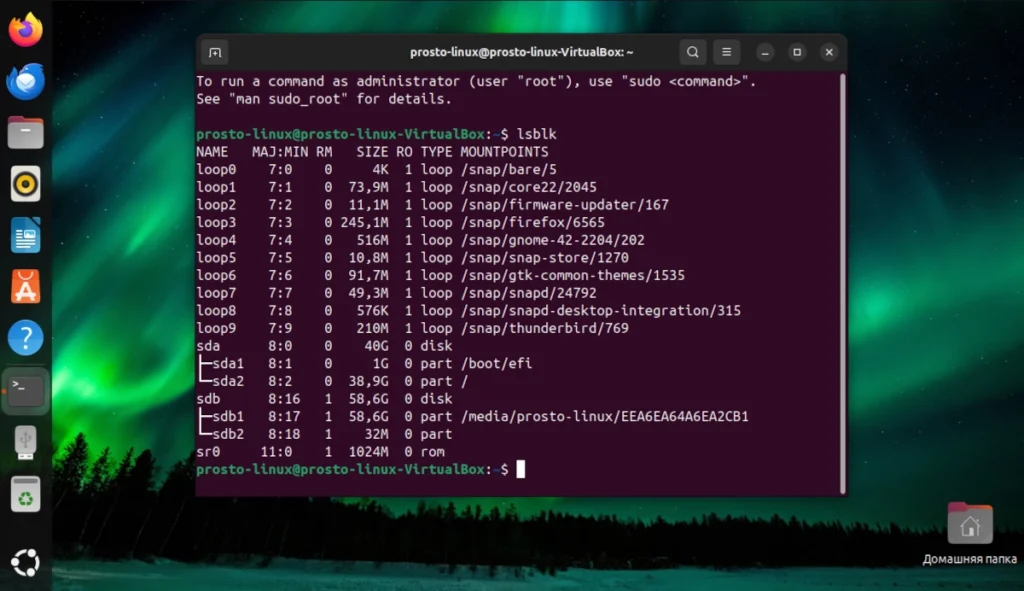Close the terminal window

(x=829, y=52)
